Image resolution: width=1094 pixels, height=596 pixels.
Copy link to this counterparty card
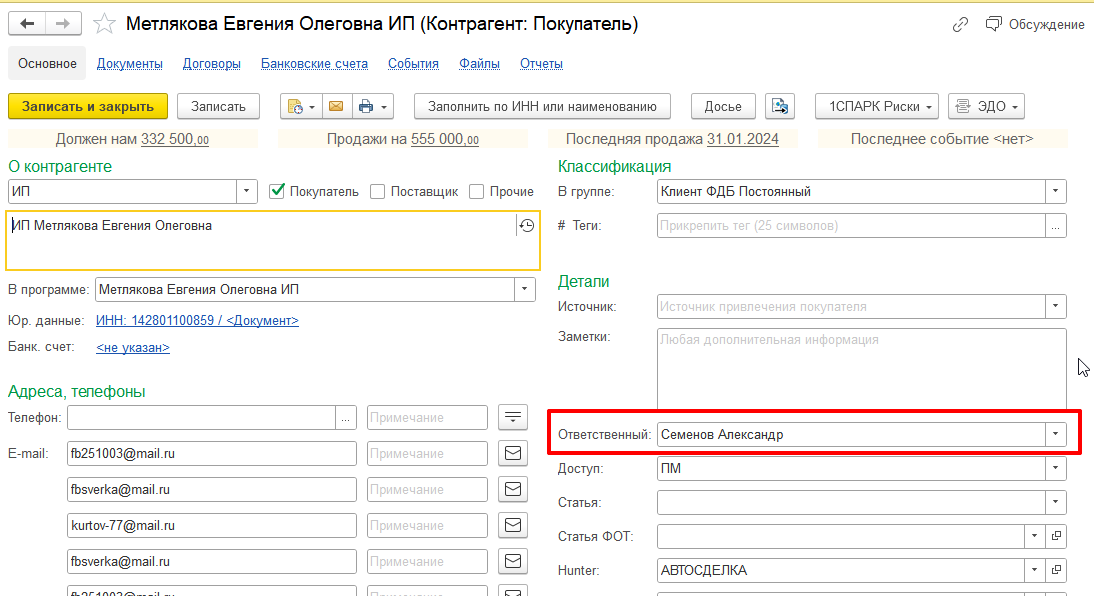point(960,24)
